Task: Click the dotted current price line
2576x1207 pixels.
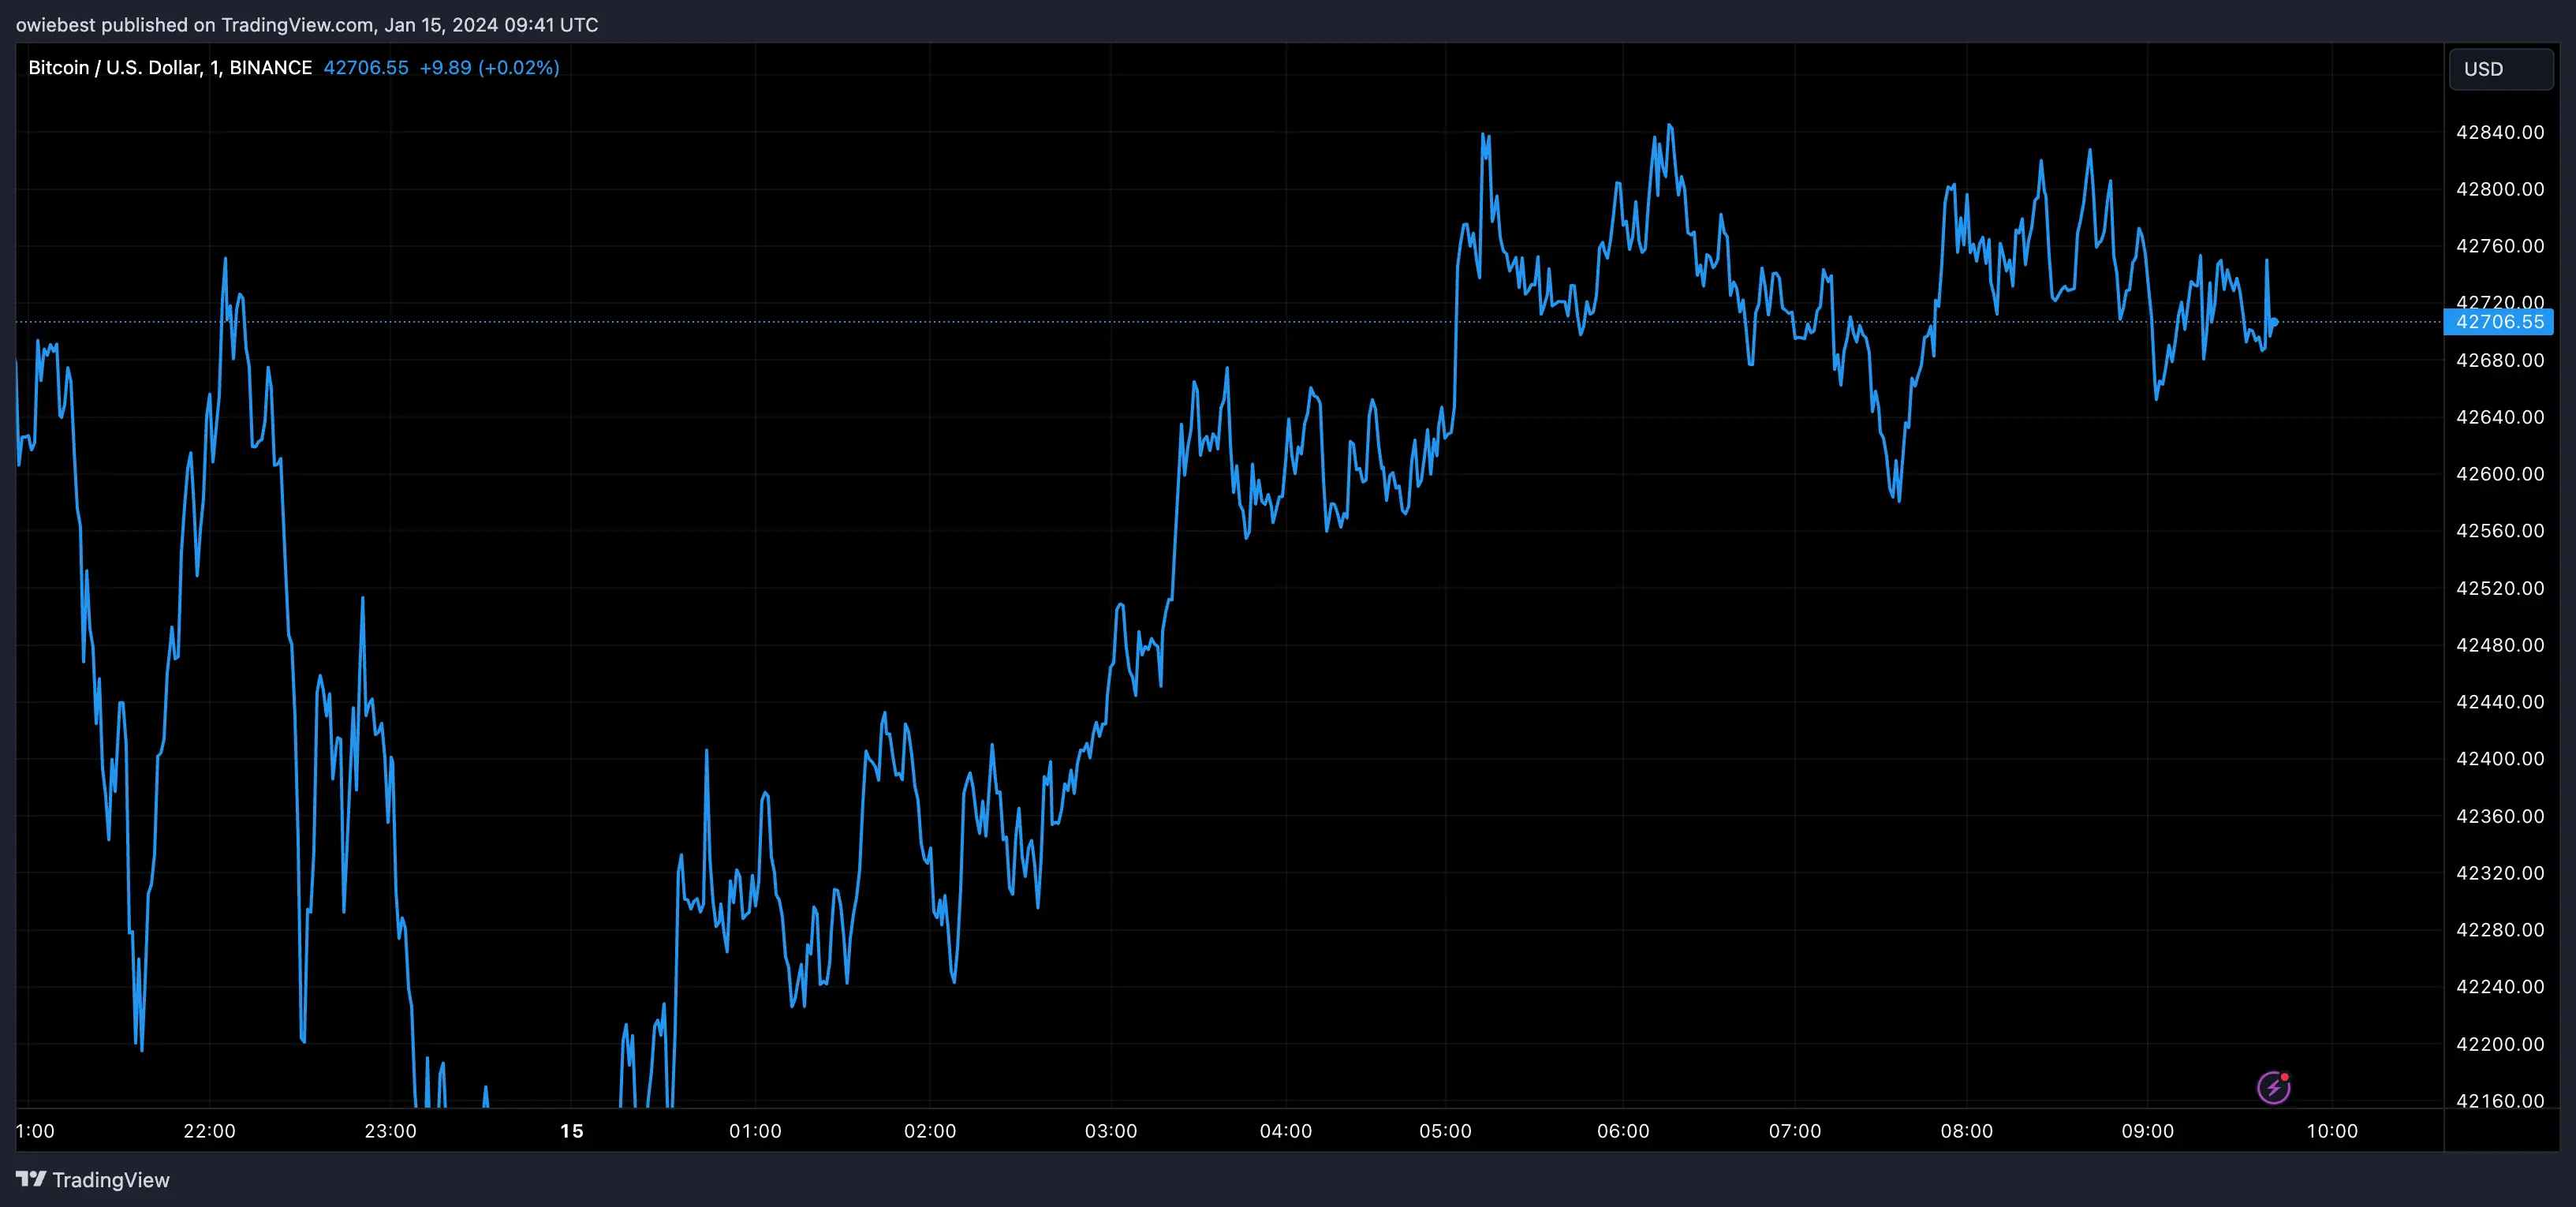Action: coord(1000,322)
